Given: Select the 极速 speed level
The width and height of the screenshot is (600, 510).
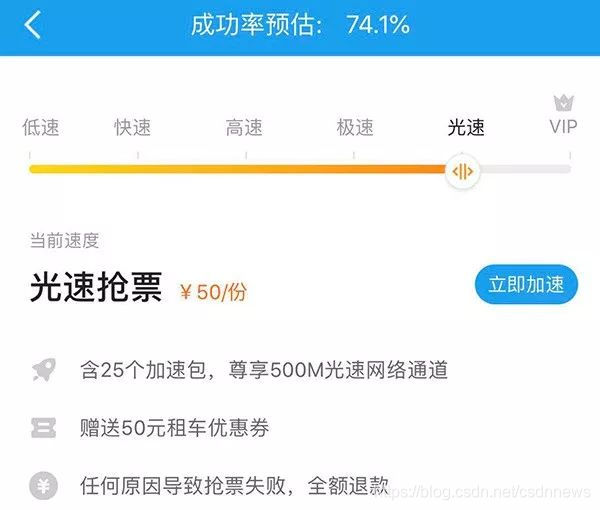Looking at the screenshot, I should (355, 127).
